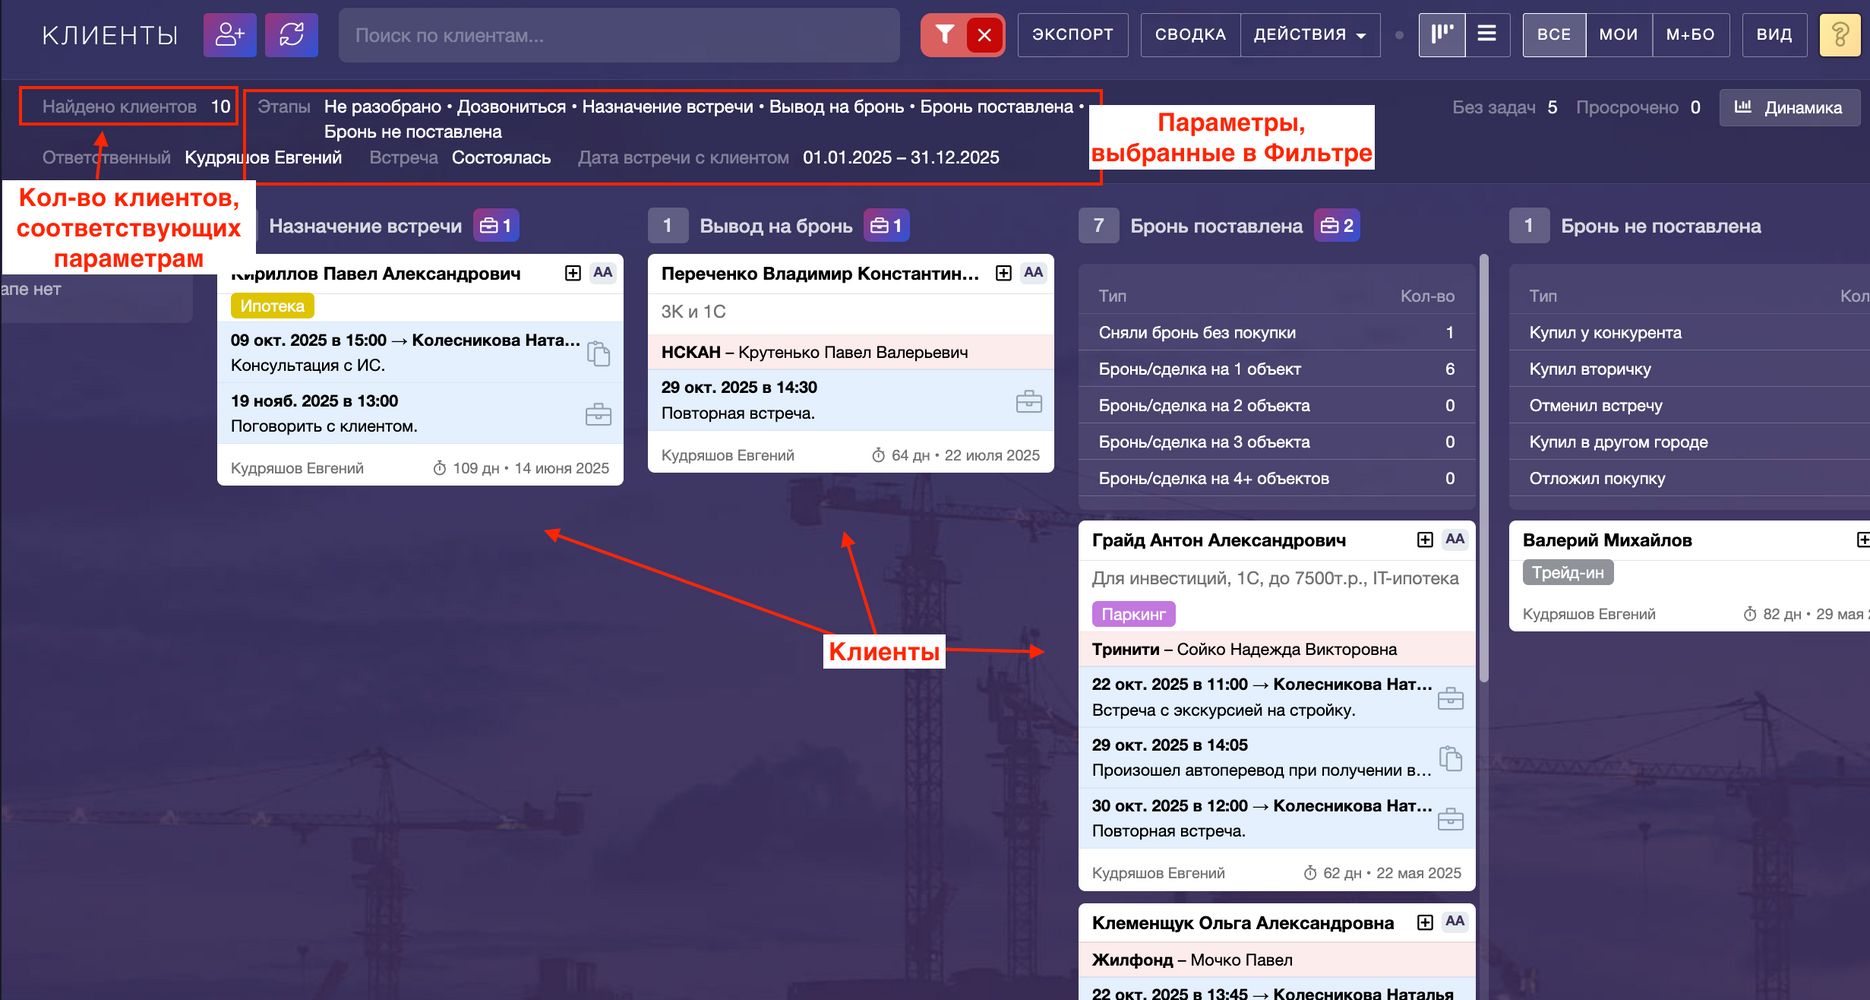Click the briefcase badge on Вывод на бронь column
This screenshot has width=1870, height=1000.
coord(887,226)
